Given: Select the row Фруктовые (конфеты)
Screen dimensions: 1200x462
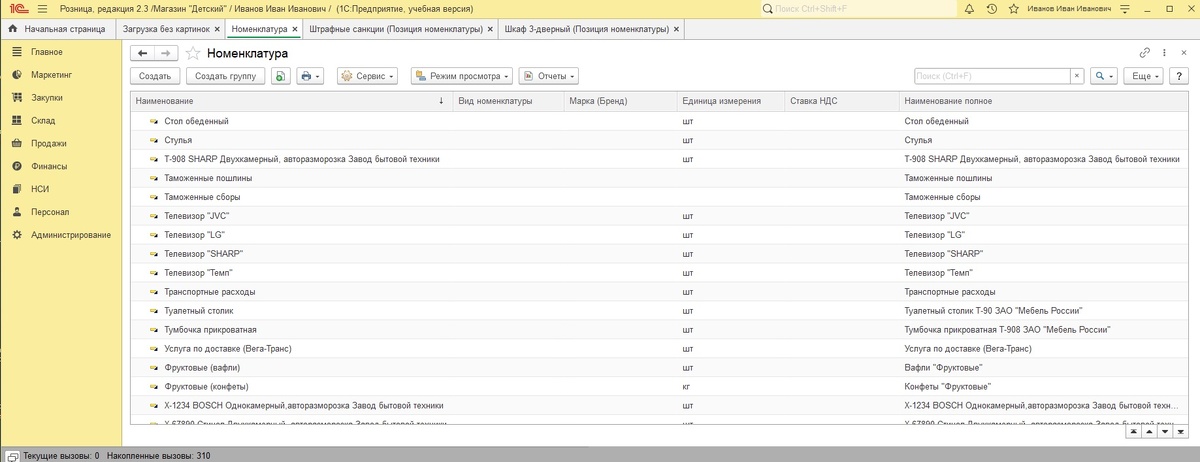Looking at the screenshot, I should click(659, 387).
